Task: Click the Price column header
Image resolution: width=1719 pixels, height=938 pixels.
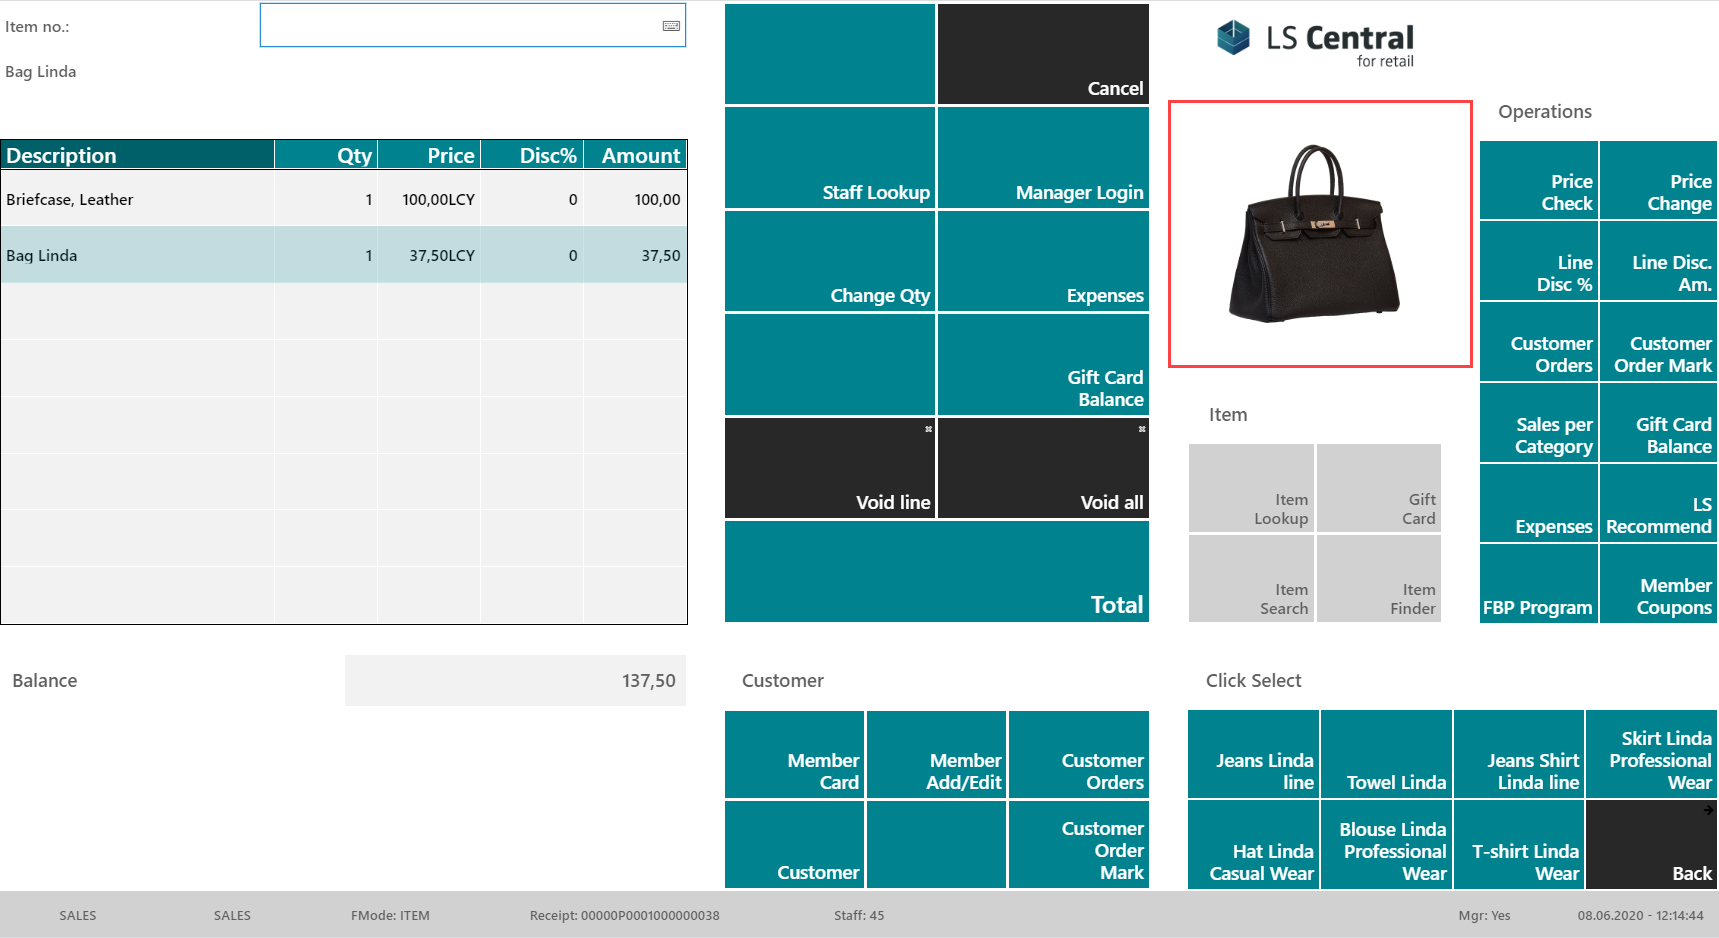Action: [x=429, y=155]
